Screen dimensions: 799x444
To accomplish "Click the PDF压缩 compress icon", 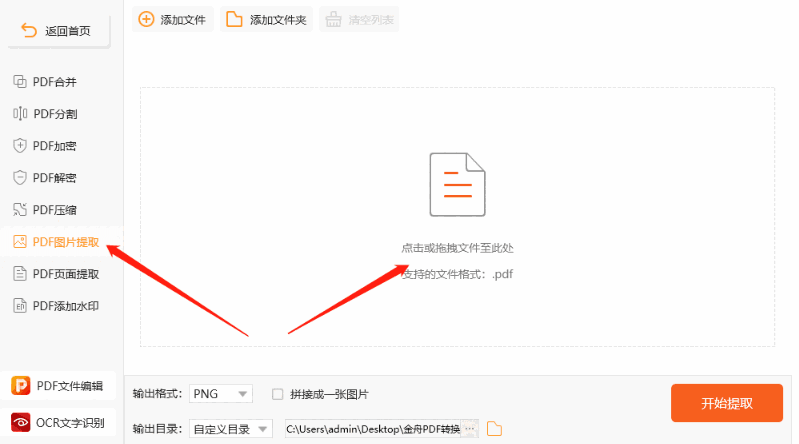I will coord(19,210).
